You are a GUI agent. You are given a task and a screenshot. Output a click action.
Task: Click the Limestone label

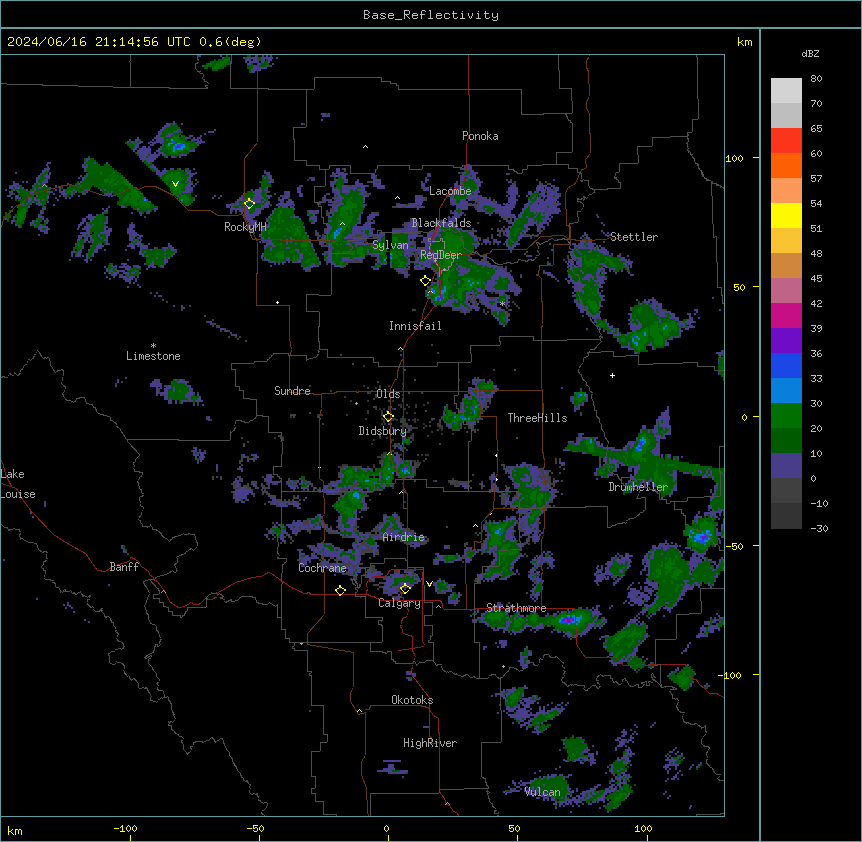point(153,356)
